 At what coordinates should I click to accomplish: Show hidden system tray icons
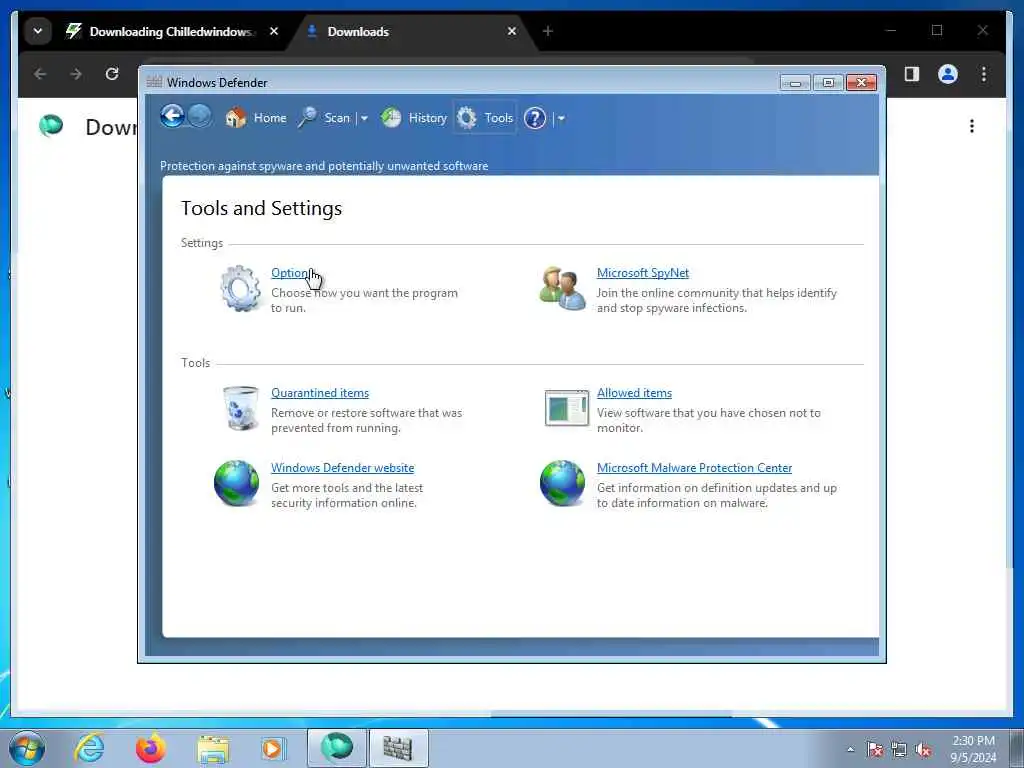tap(850, 749)
